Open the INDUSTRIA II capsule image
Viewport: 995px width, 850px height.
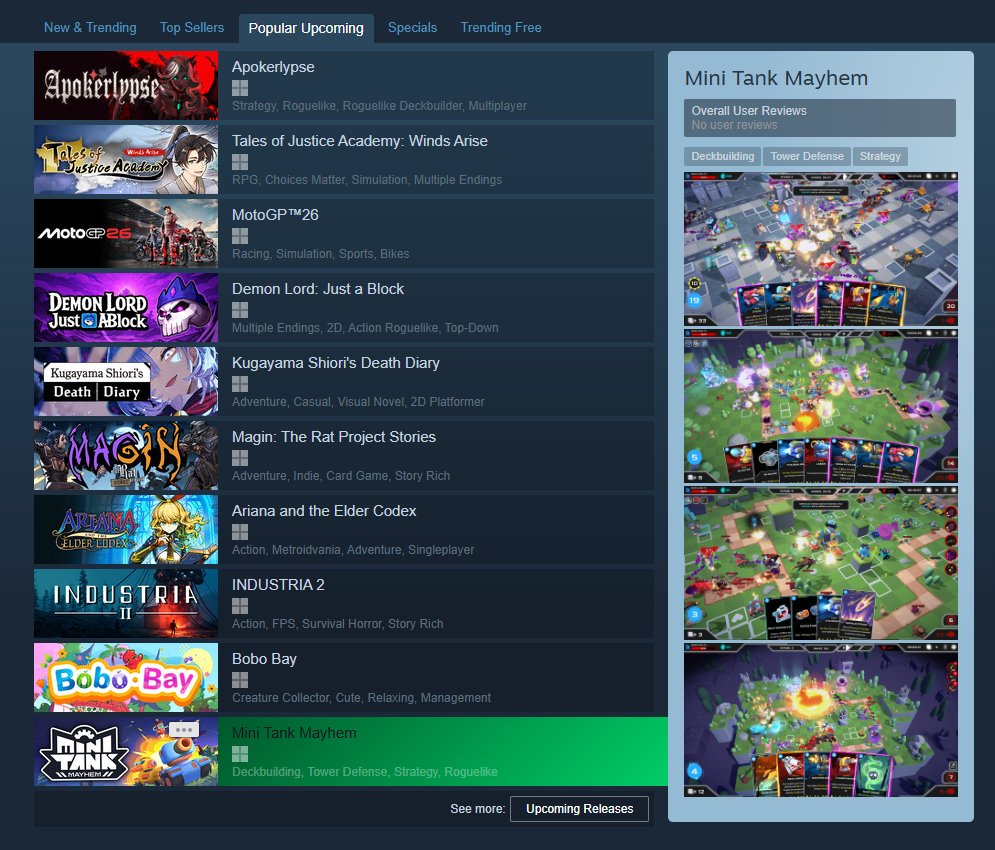(x=126, y=603)
